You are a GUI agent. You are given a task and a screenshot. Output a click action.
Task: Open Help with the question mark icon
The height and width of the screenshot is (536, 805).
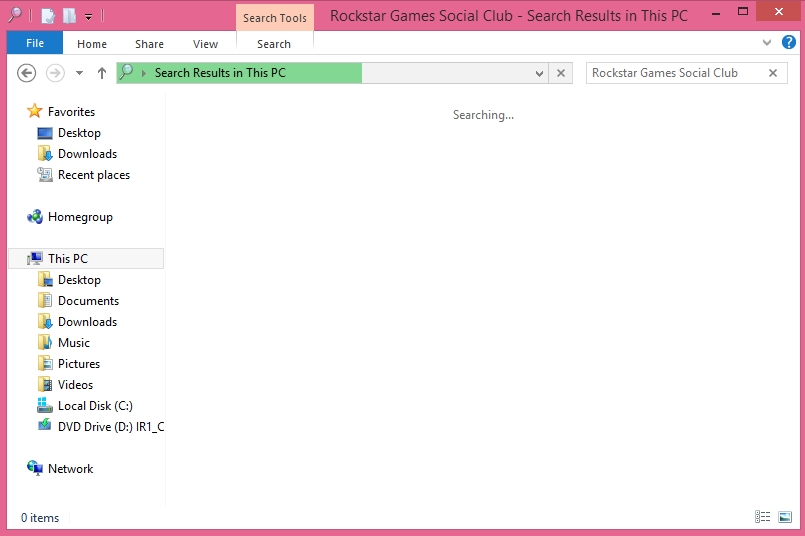click(x=789, y=42)
